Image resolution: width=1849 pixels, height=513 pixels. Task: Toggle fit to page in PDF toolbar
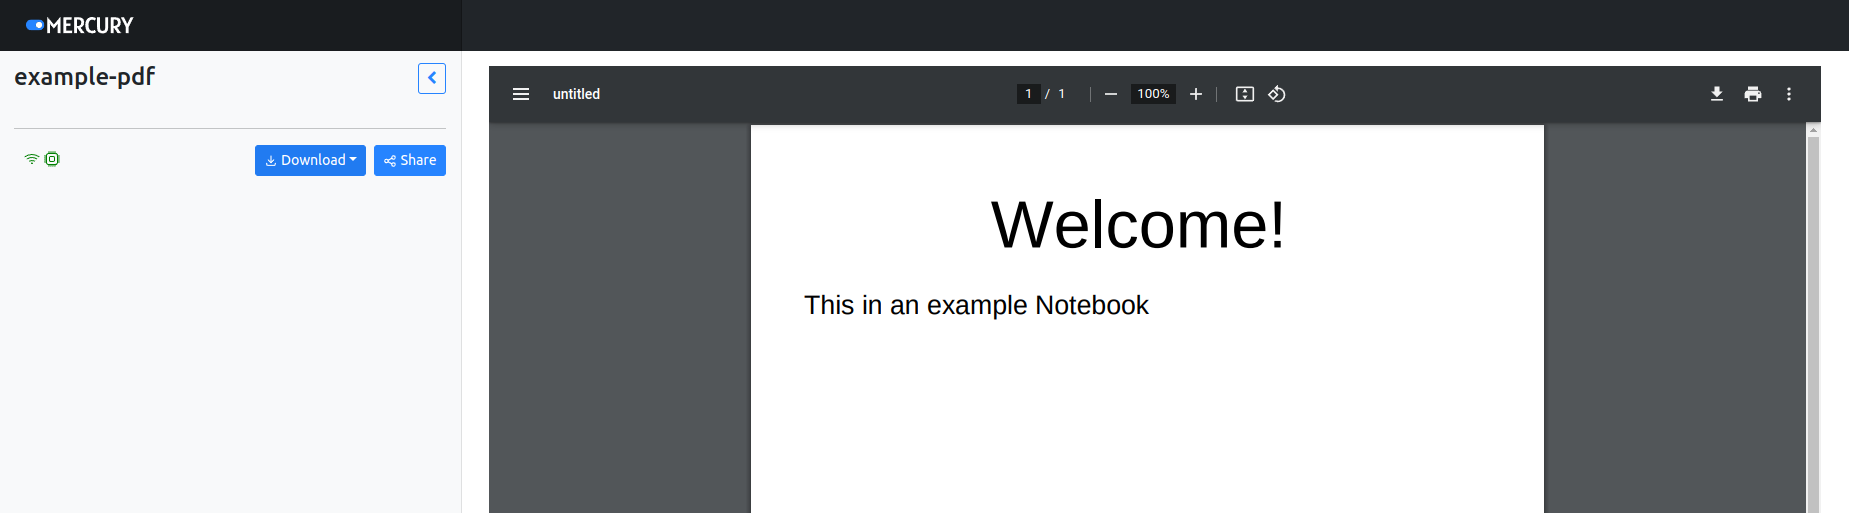click(x=1245, y=94)
